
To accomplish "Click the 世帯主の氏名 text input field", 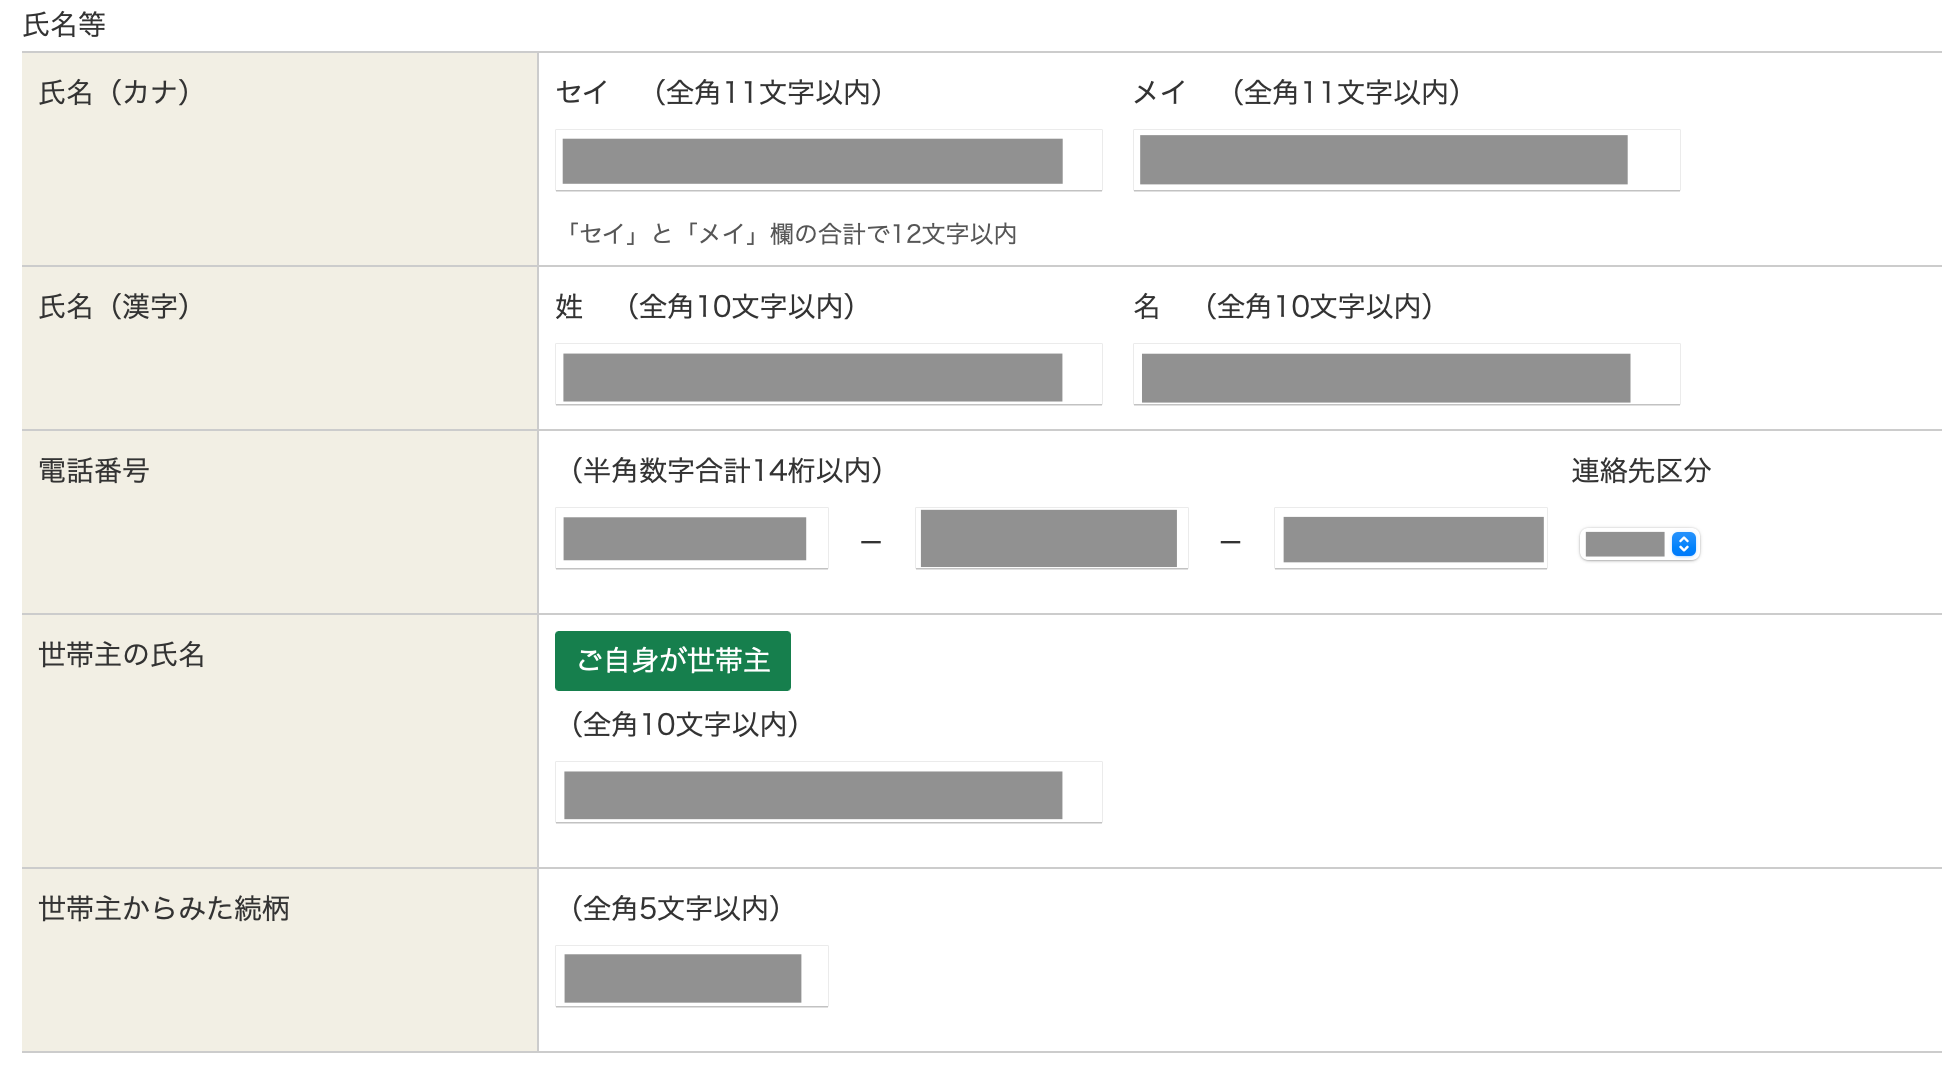I will [828, 793].
